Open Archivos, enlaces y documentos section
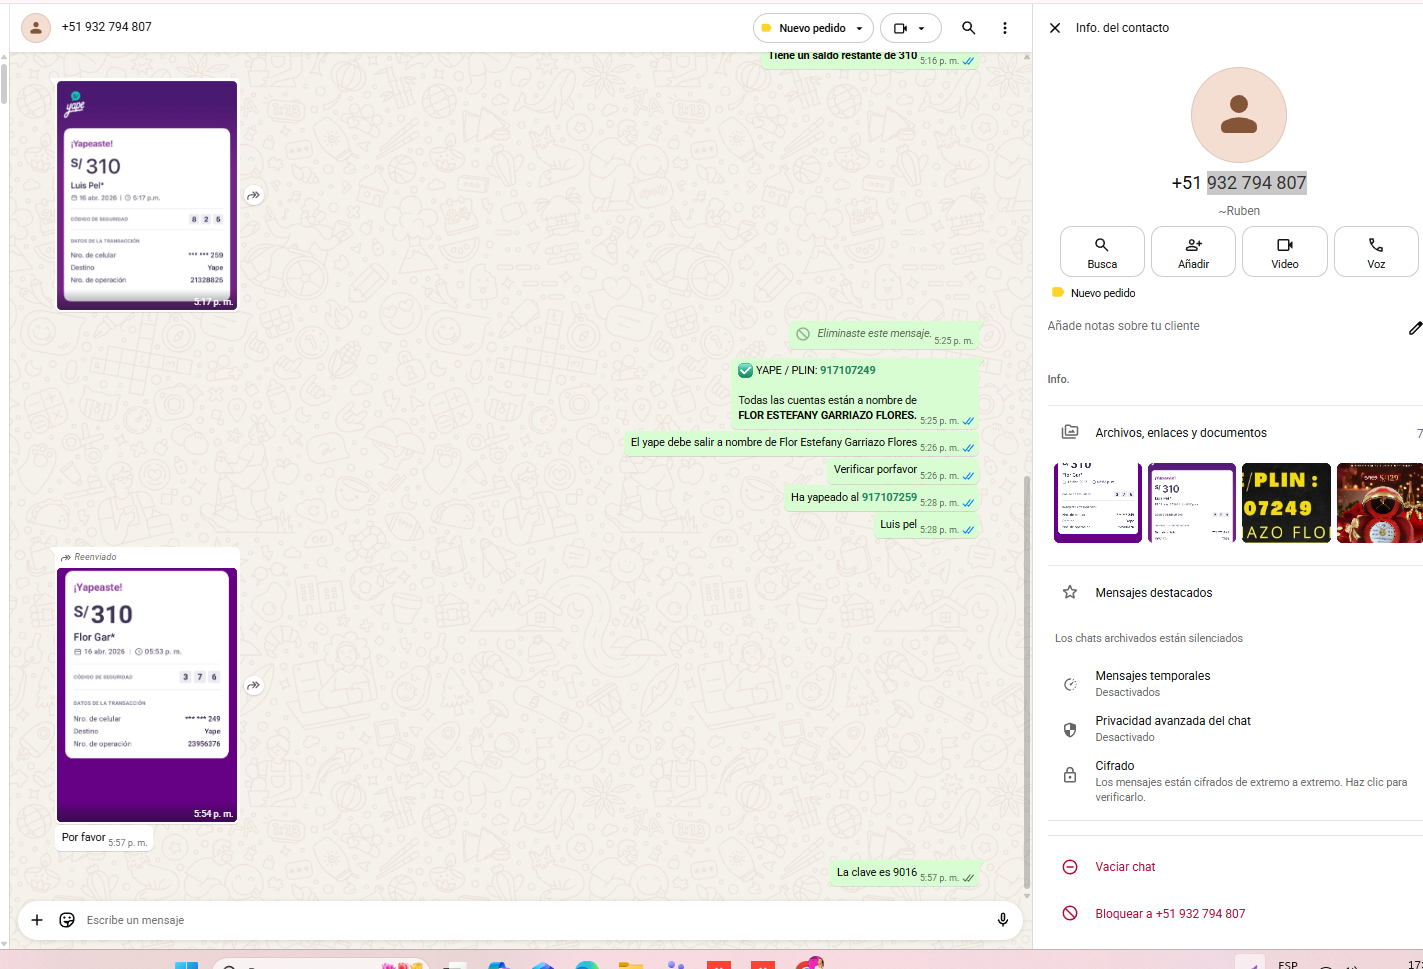 tap(1180, 433)
